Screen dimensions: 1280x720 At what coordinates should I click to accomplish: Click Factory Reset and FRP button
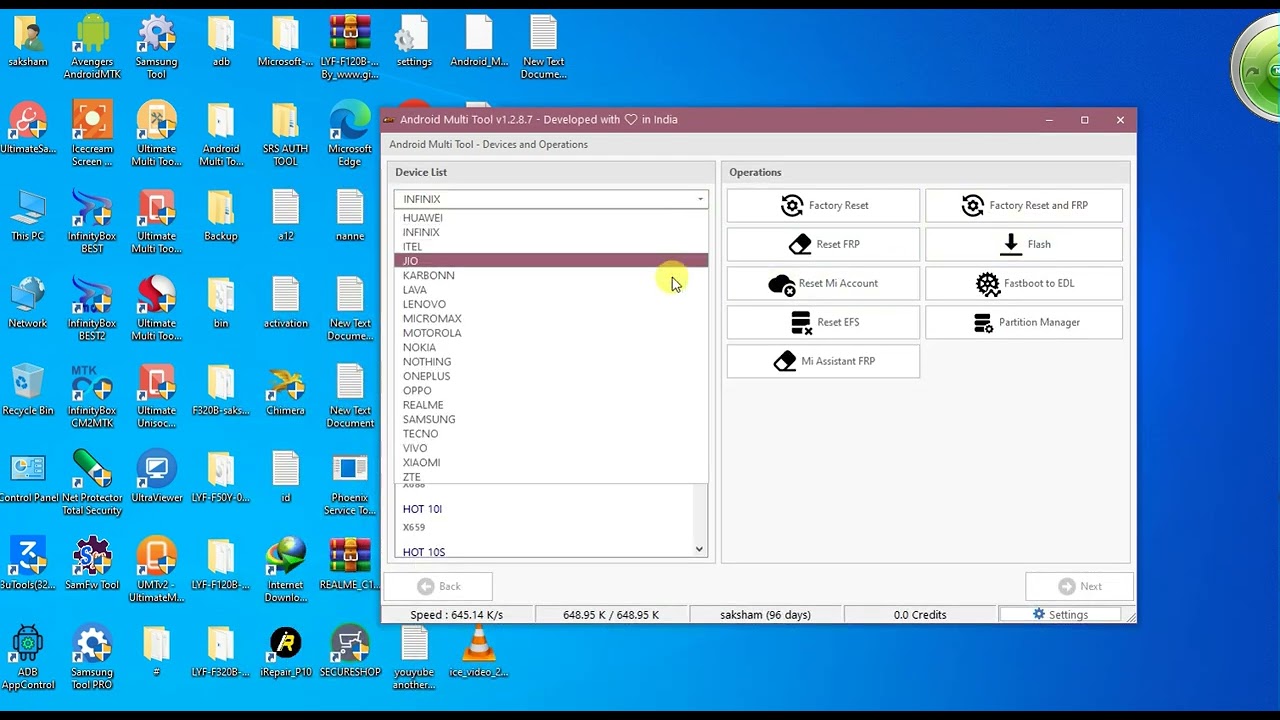(1024, 205)
